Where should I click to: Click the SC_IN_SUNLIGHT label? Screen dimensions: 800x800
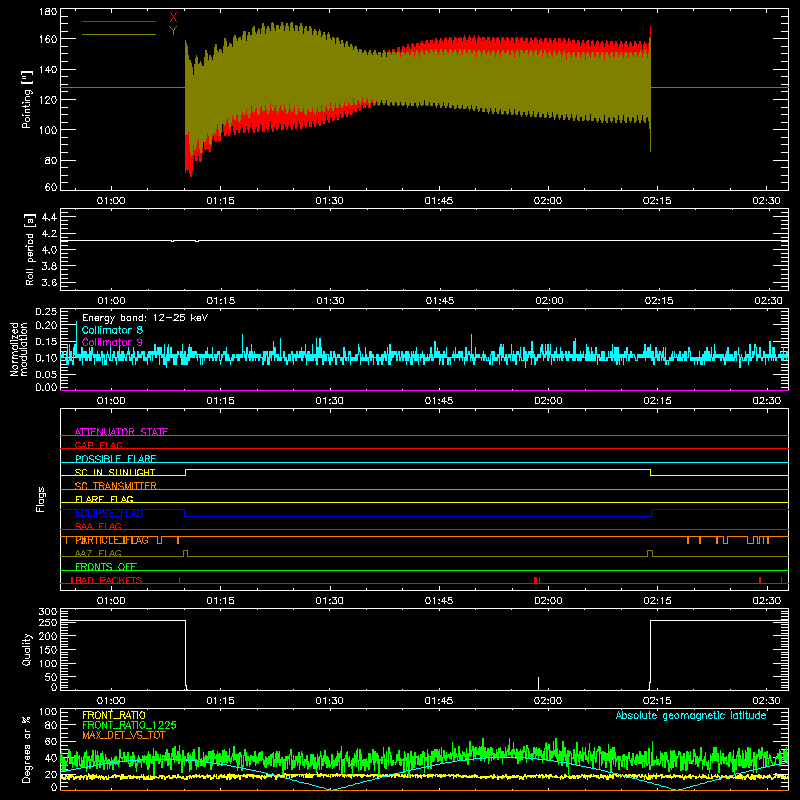(x=115, y=472)
